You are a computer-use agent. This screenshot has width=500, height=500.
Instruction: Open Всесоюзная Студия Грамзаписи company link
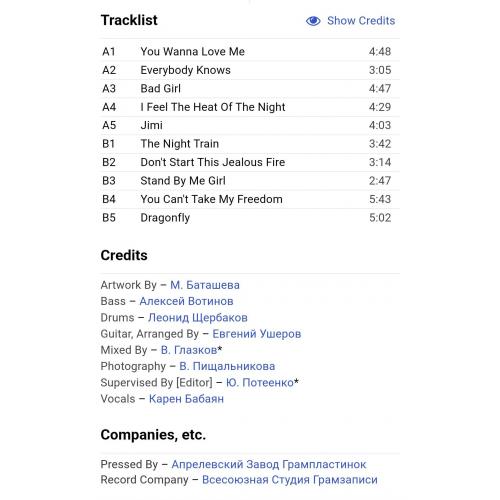point(290,480)
